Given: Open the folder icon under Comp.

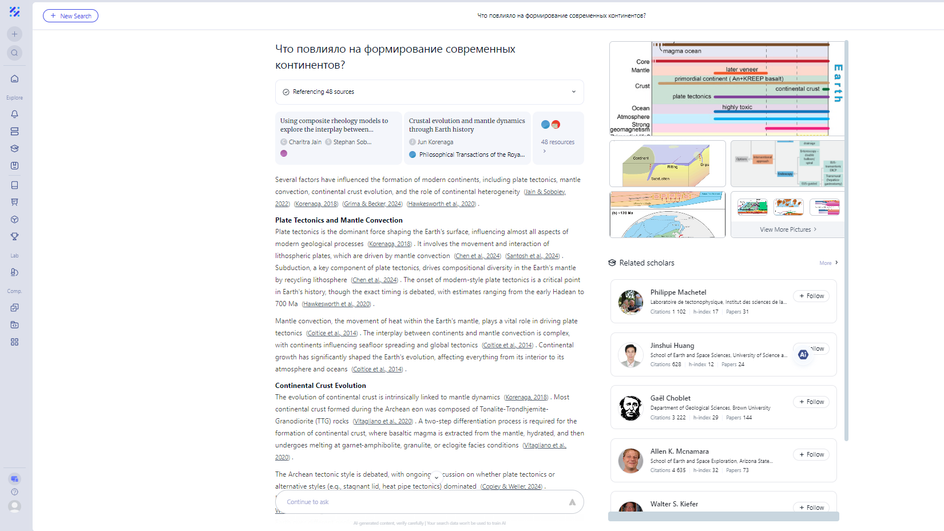Looking at the screenshot, I should point(14,325).
